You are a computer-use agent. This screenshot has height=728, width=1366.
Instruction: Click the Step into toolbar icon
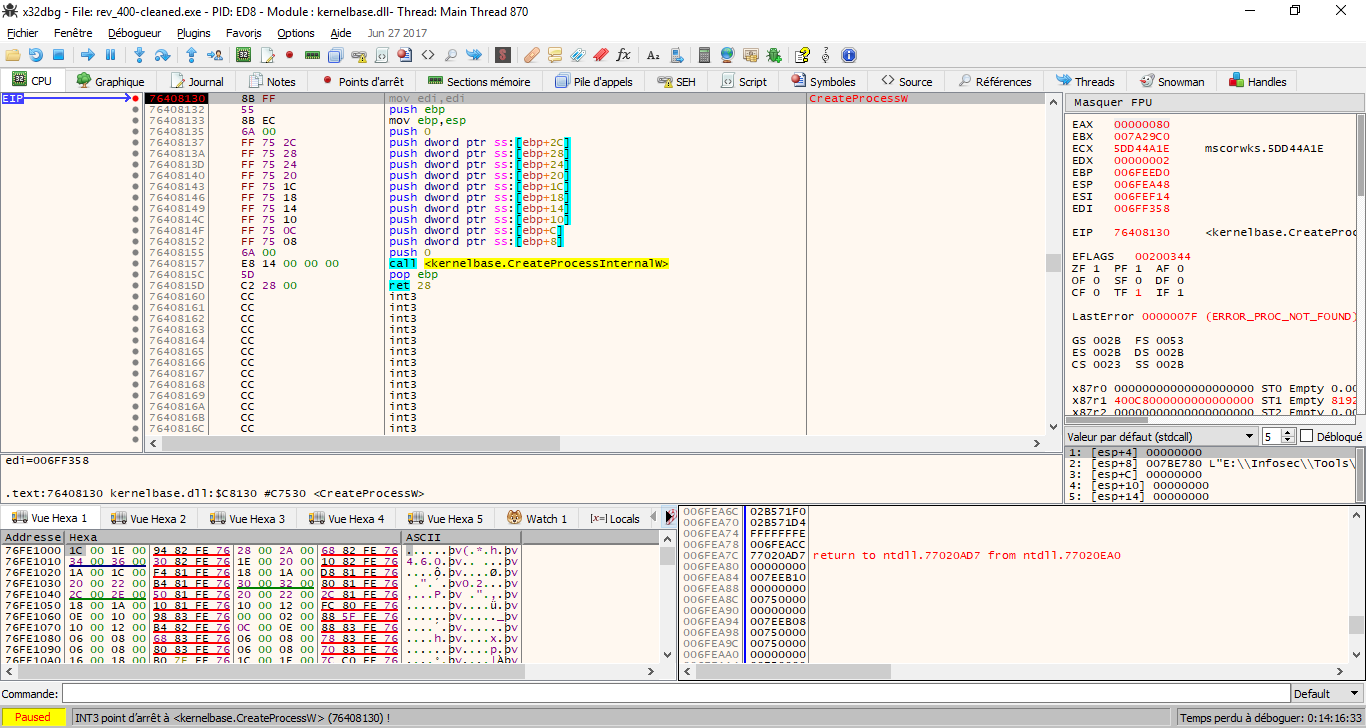coord(139,55)
